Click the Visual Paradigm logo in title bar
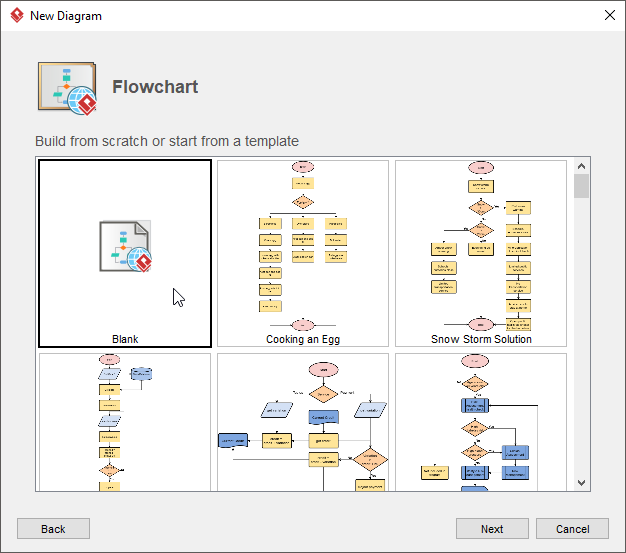Image resolution: width=626 pixels, height=553 pixels. pyautogui.click(x=16, y=16)
